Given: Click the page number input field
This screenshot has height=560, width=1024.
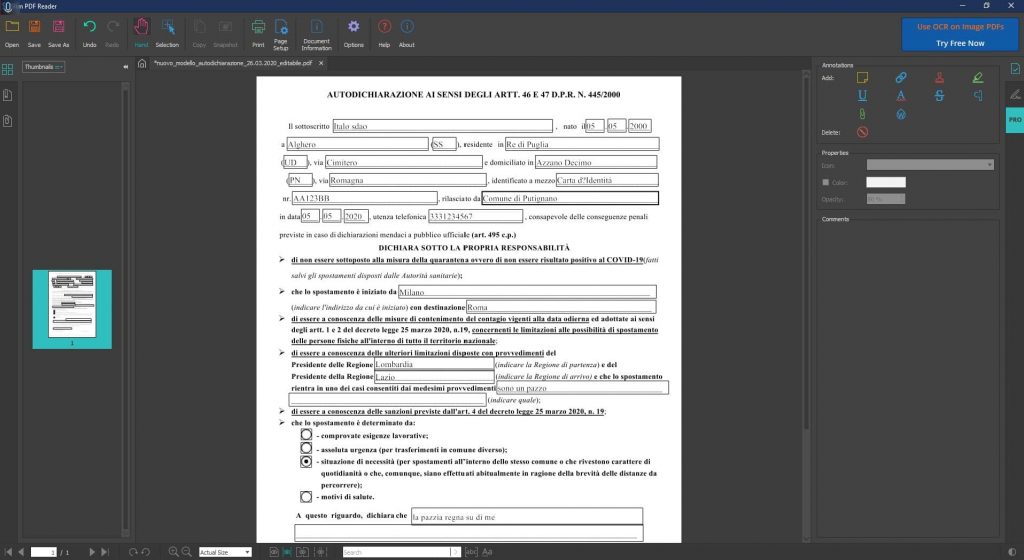Looking at the screenshot, I should point(44,552).
